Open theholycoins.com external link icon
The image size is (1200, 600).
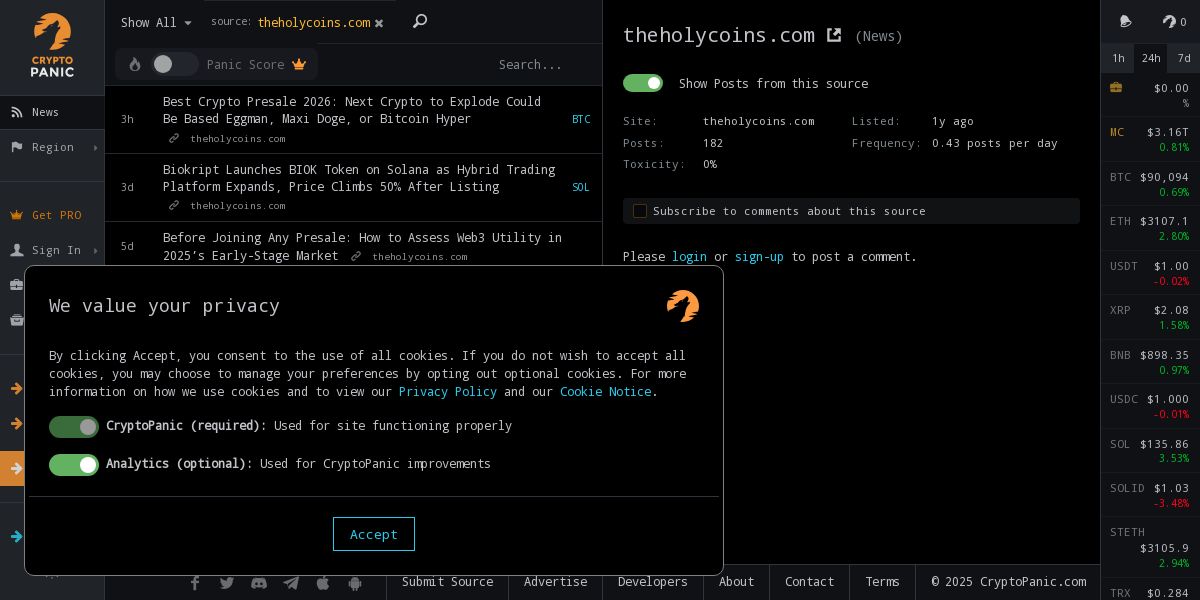coord(834,35)
